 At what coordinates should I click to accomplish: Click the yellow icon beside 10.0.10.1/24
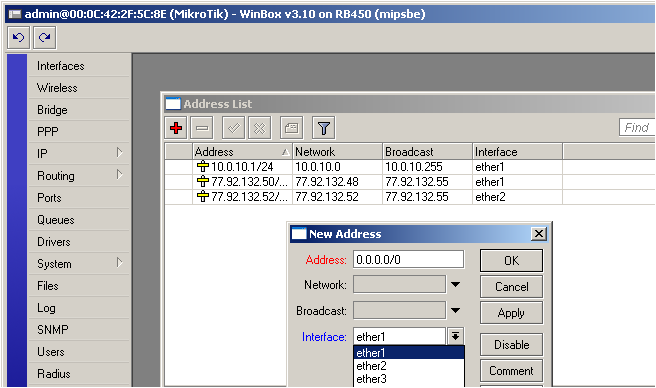[x=202, y=167]
